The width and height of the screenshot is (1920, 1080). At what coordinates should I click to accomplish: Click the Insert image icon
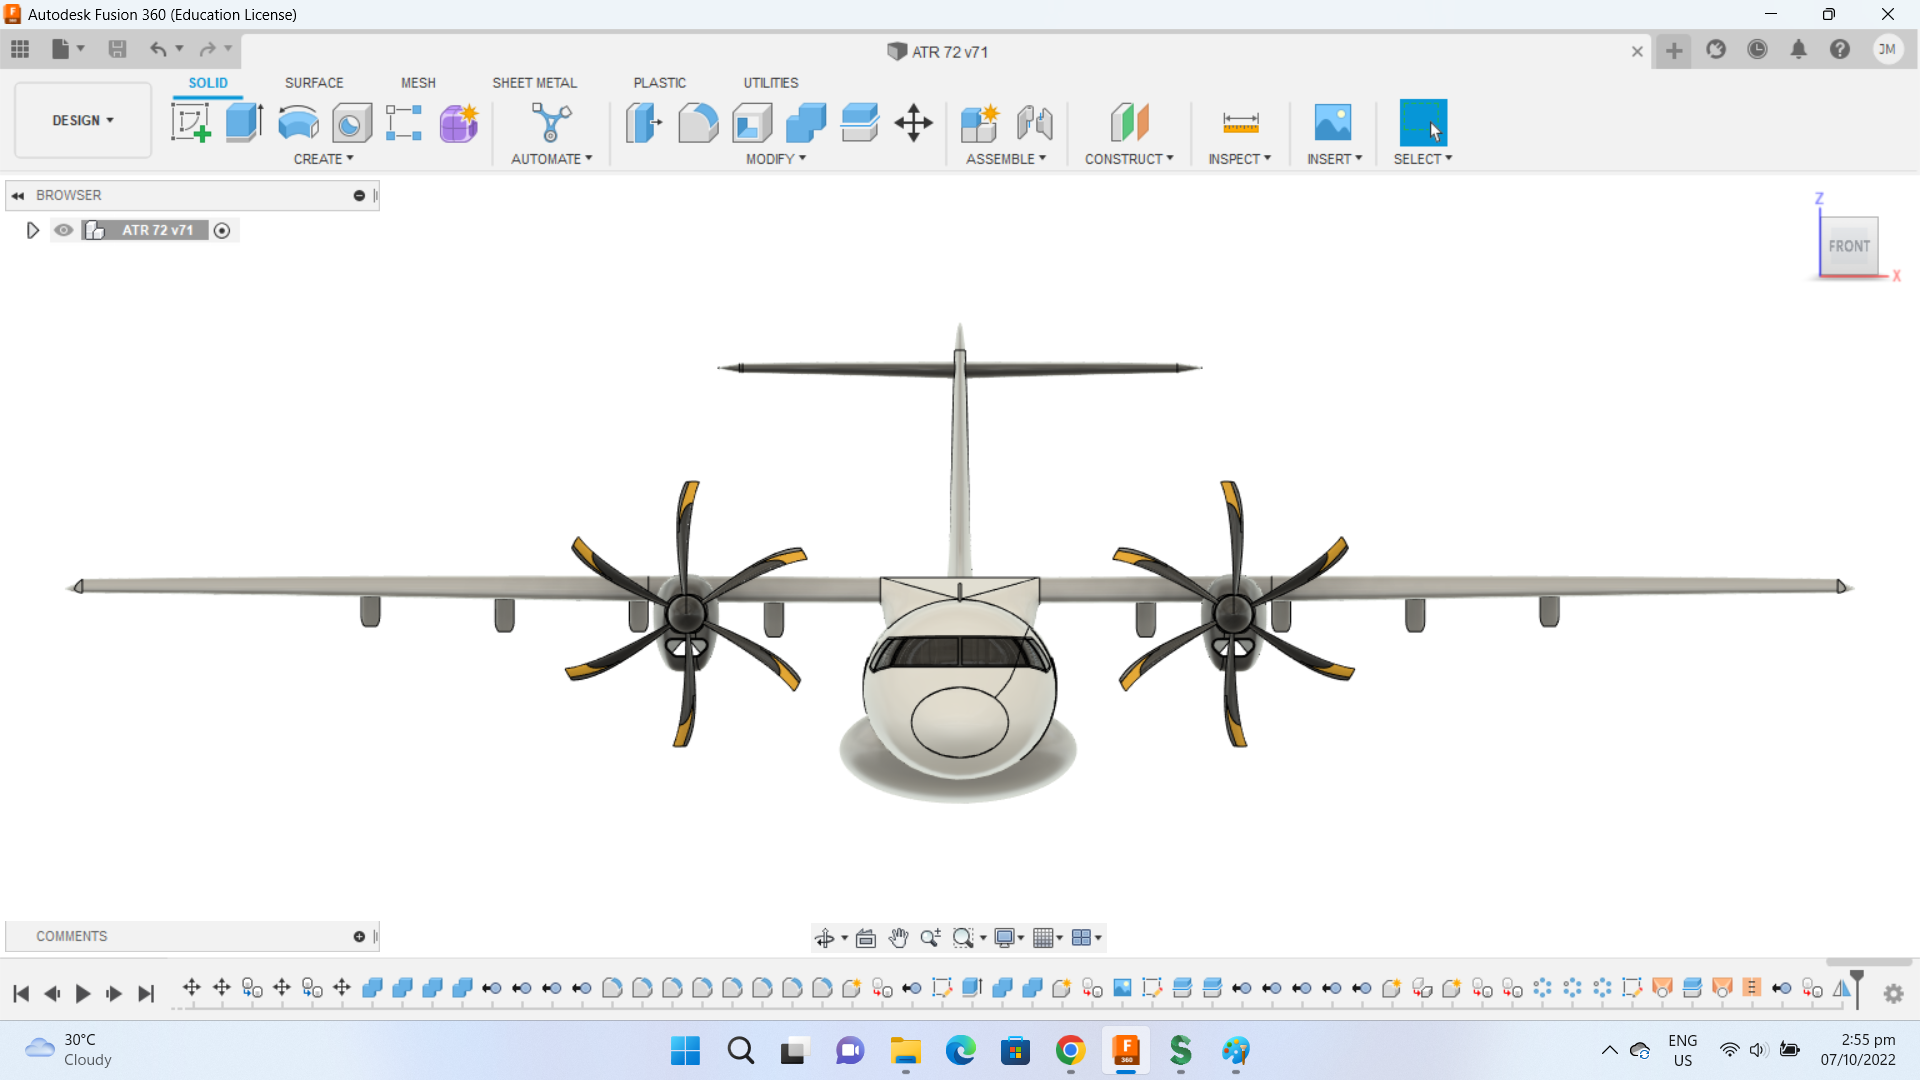[1332, 123]
